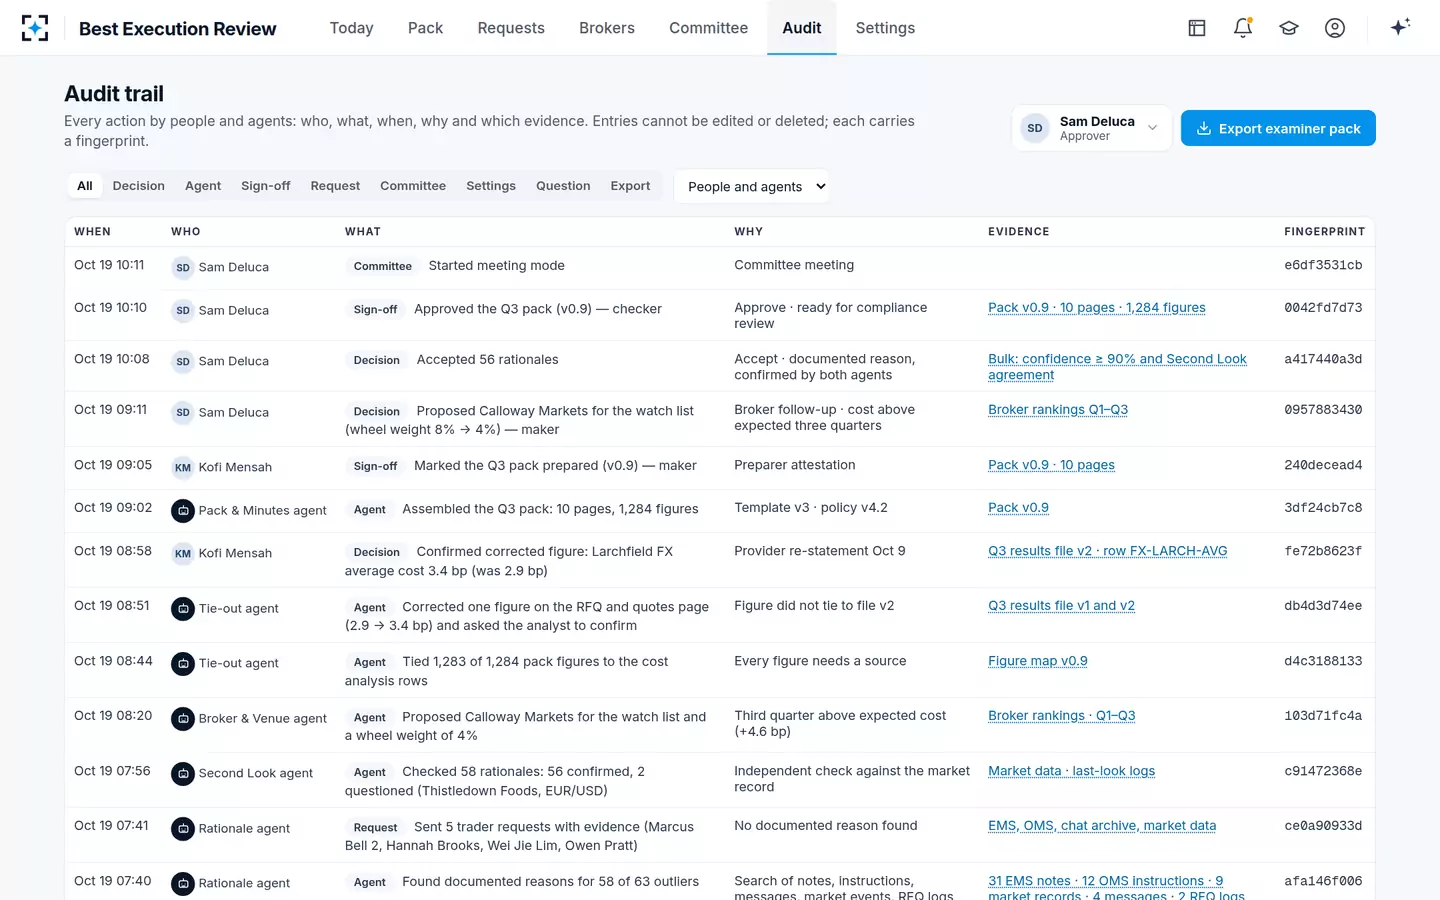Filter audit trail by Request
Screen dimensions: 1440x900
pyautogui.click(x=335, y=186)
